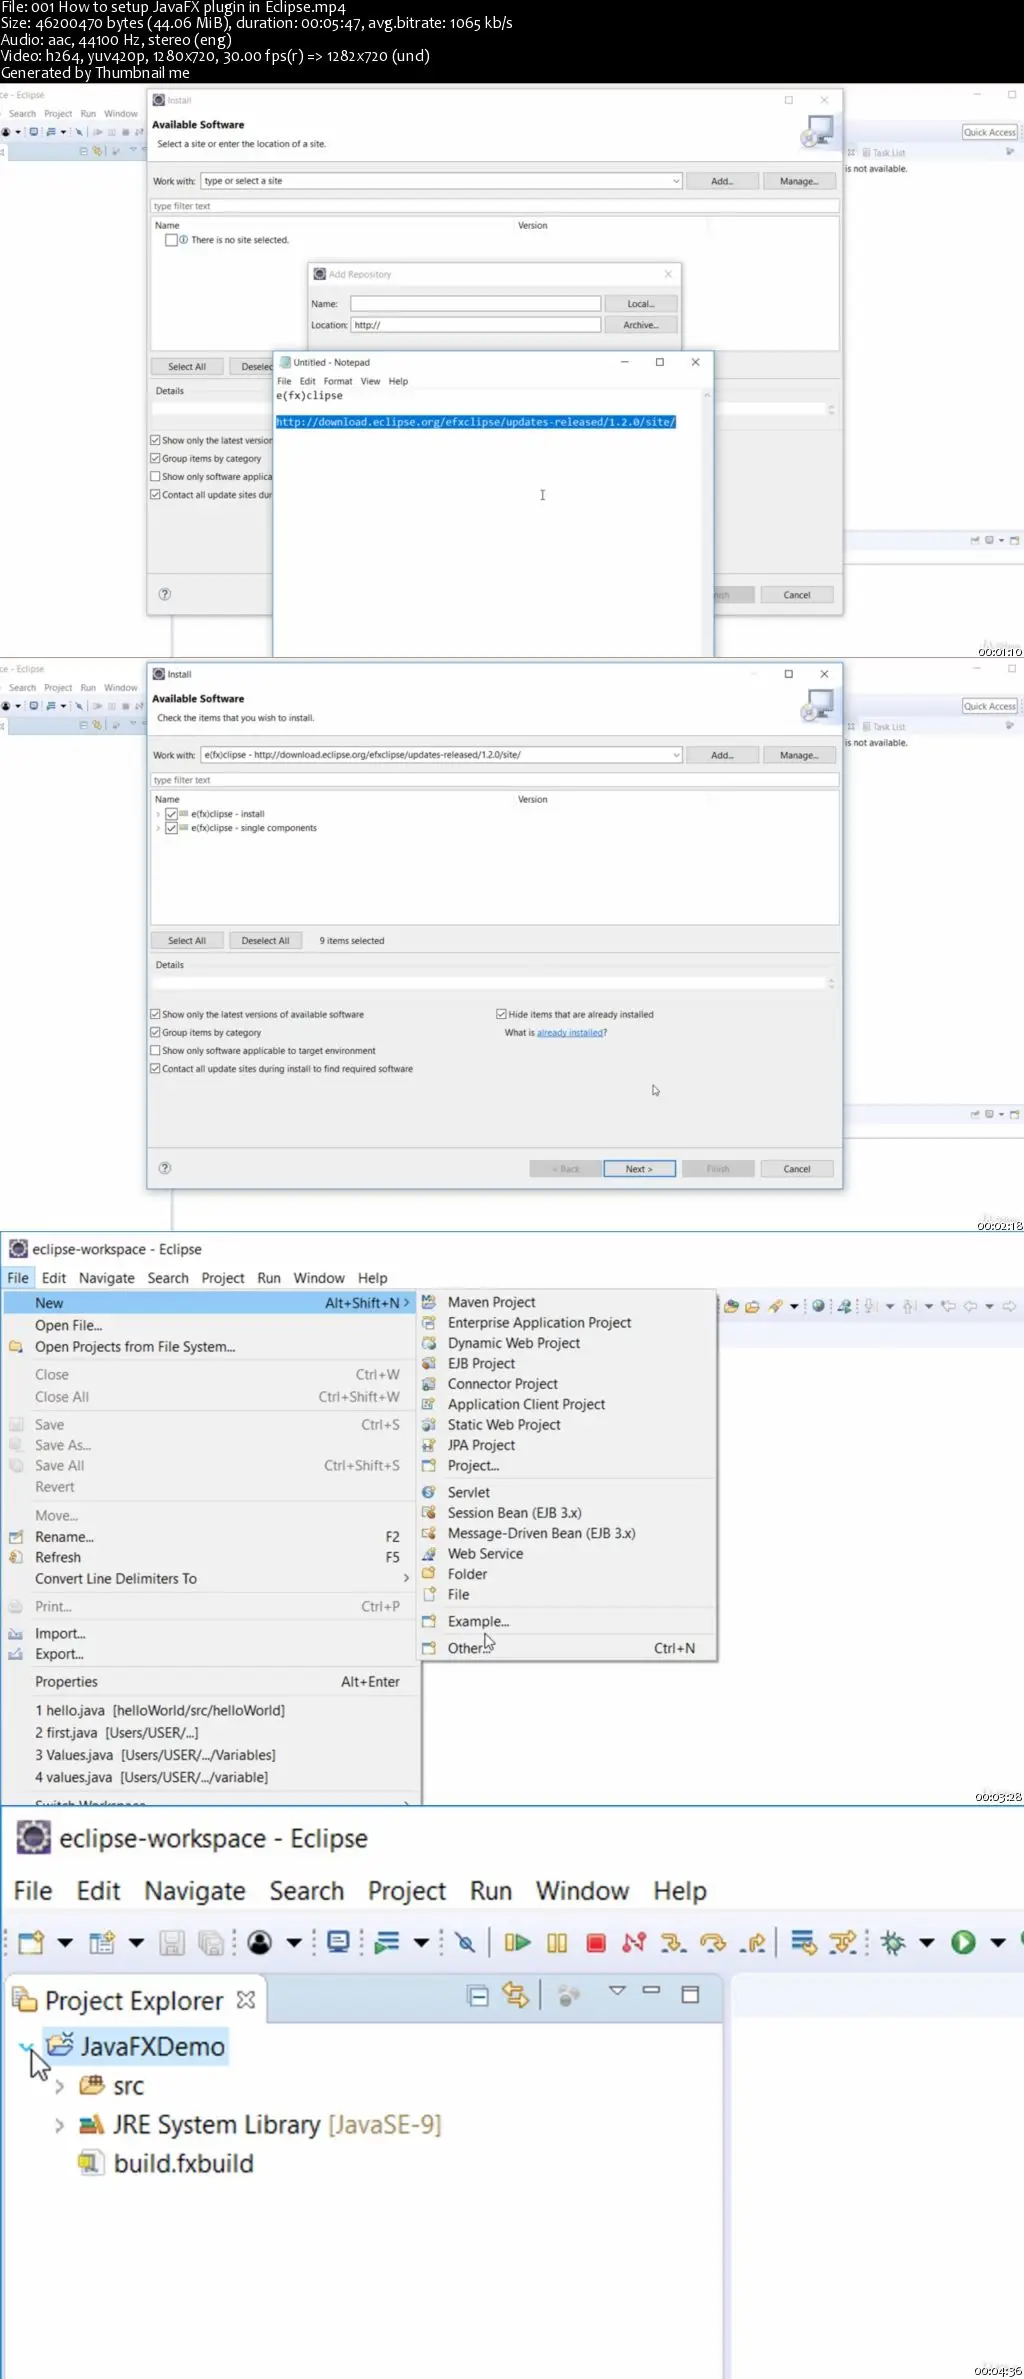1024x2379 pixels.
Task: Open the type or select a site combo box
Action: click(x=441, y=181)
